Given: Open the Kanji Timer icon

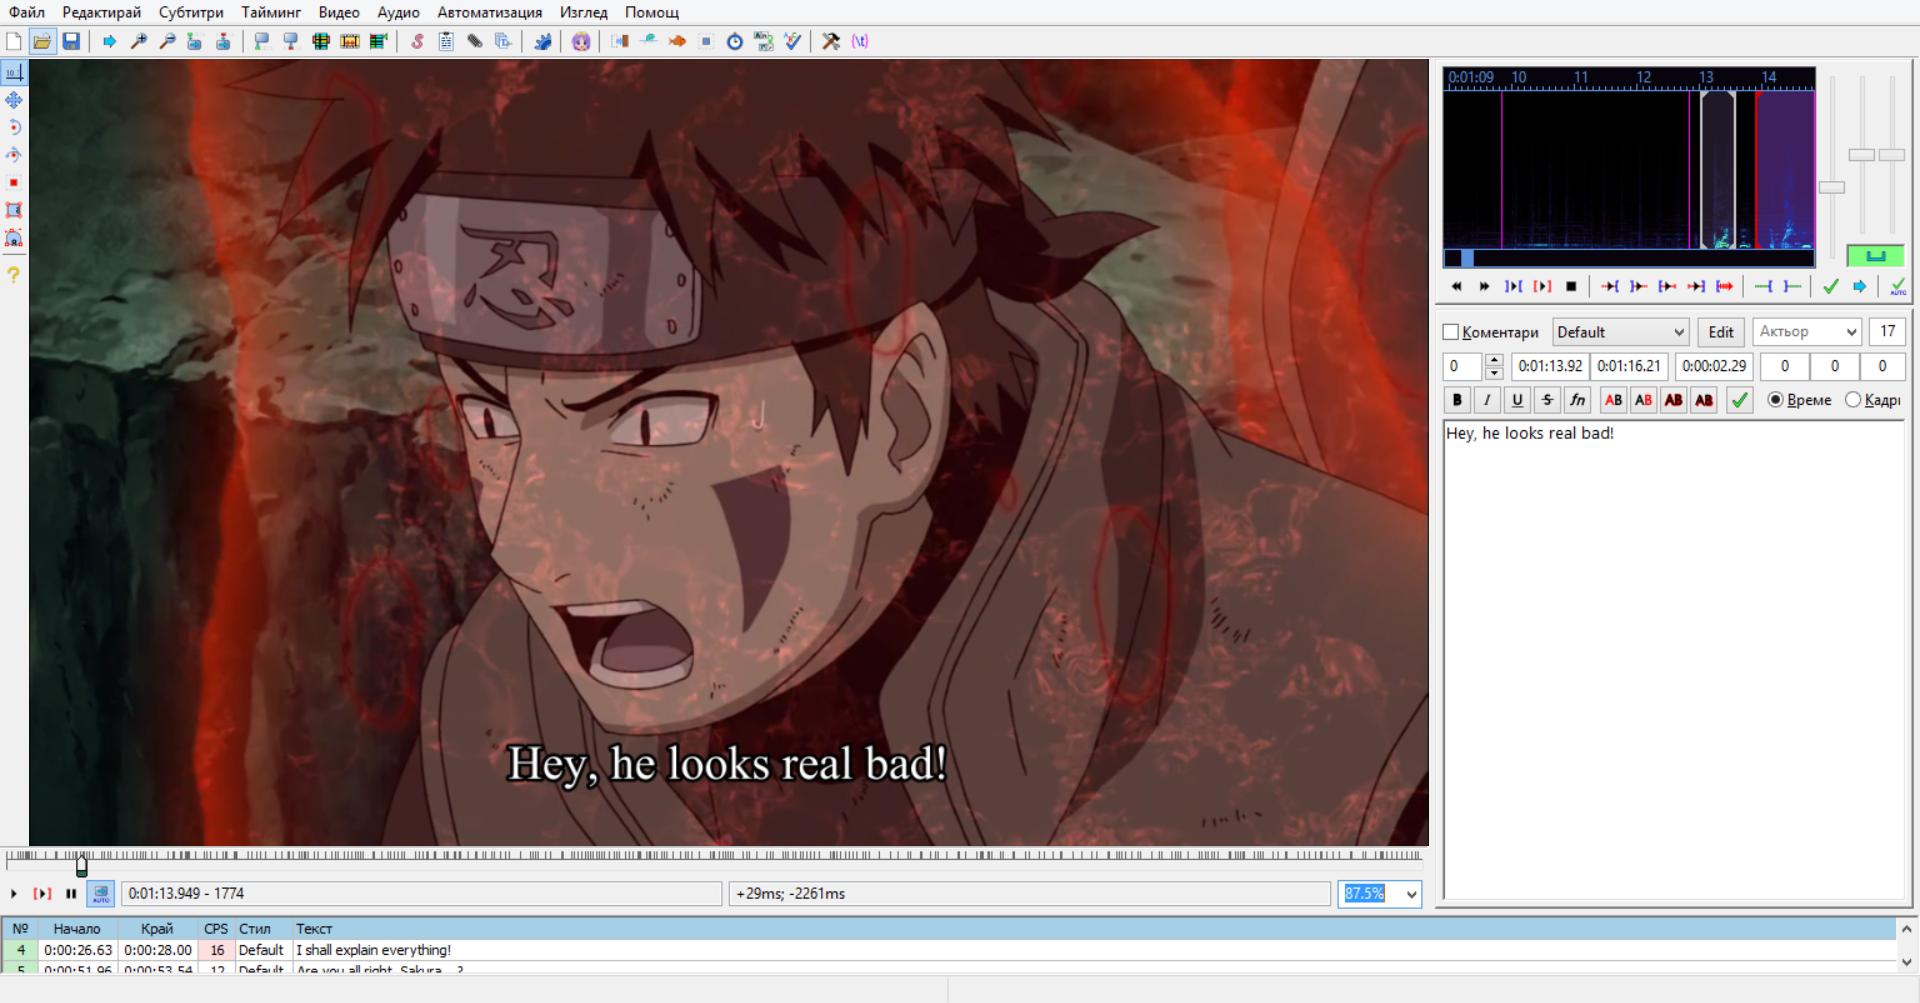Looking at the screenshot, I should tap(764, 41).
